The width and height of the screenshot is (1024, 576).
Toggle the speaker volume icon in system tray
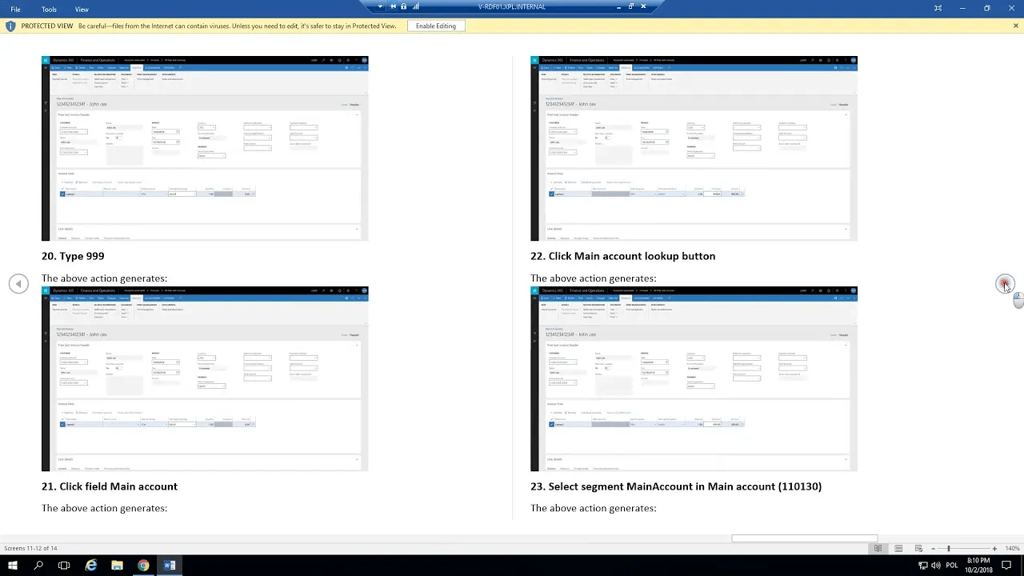[x=937, y=567]
